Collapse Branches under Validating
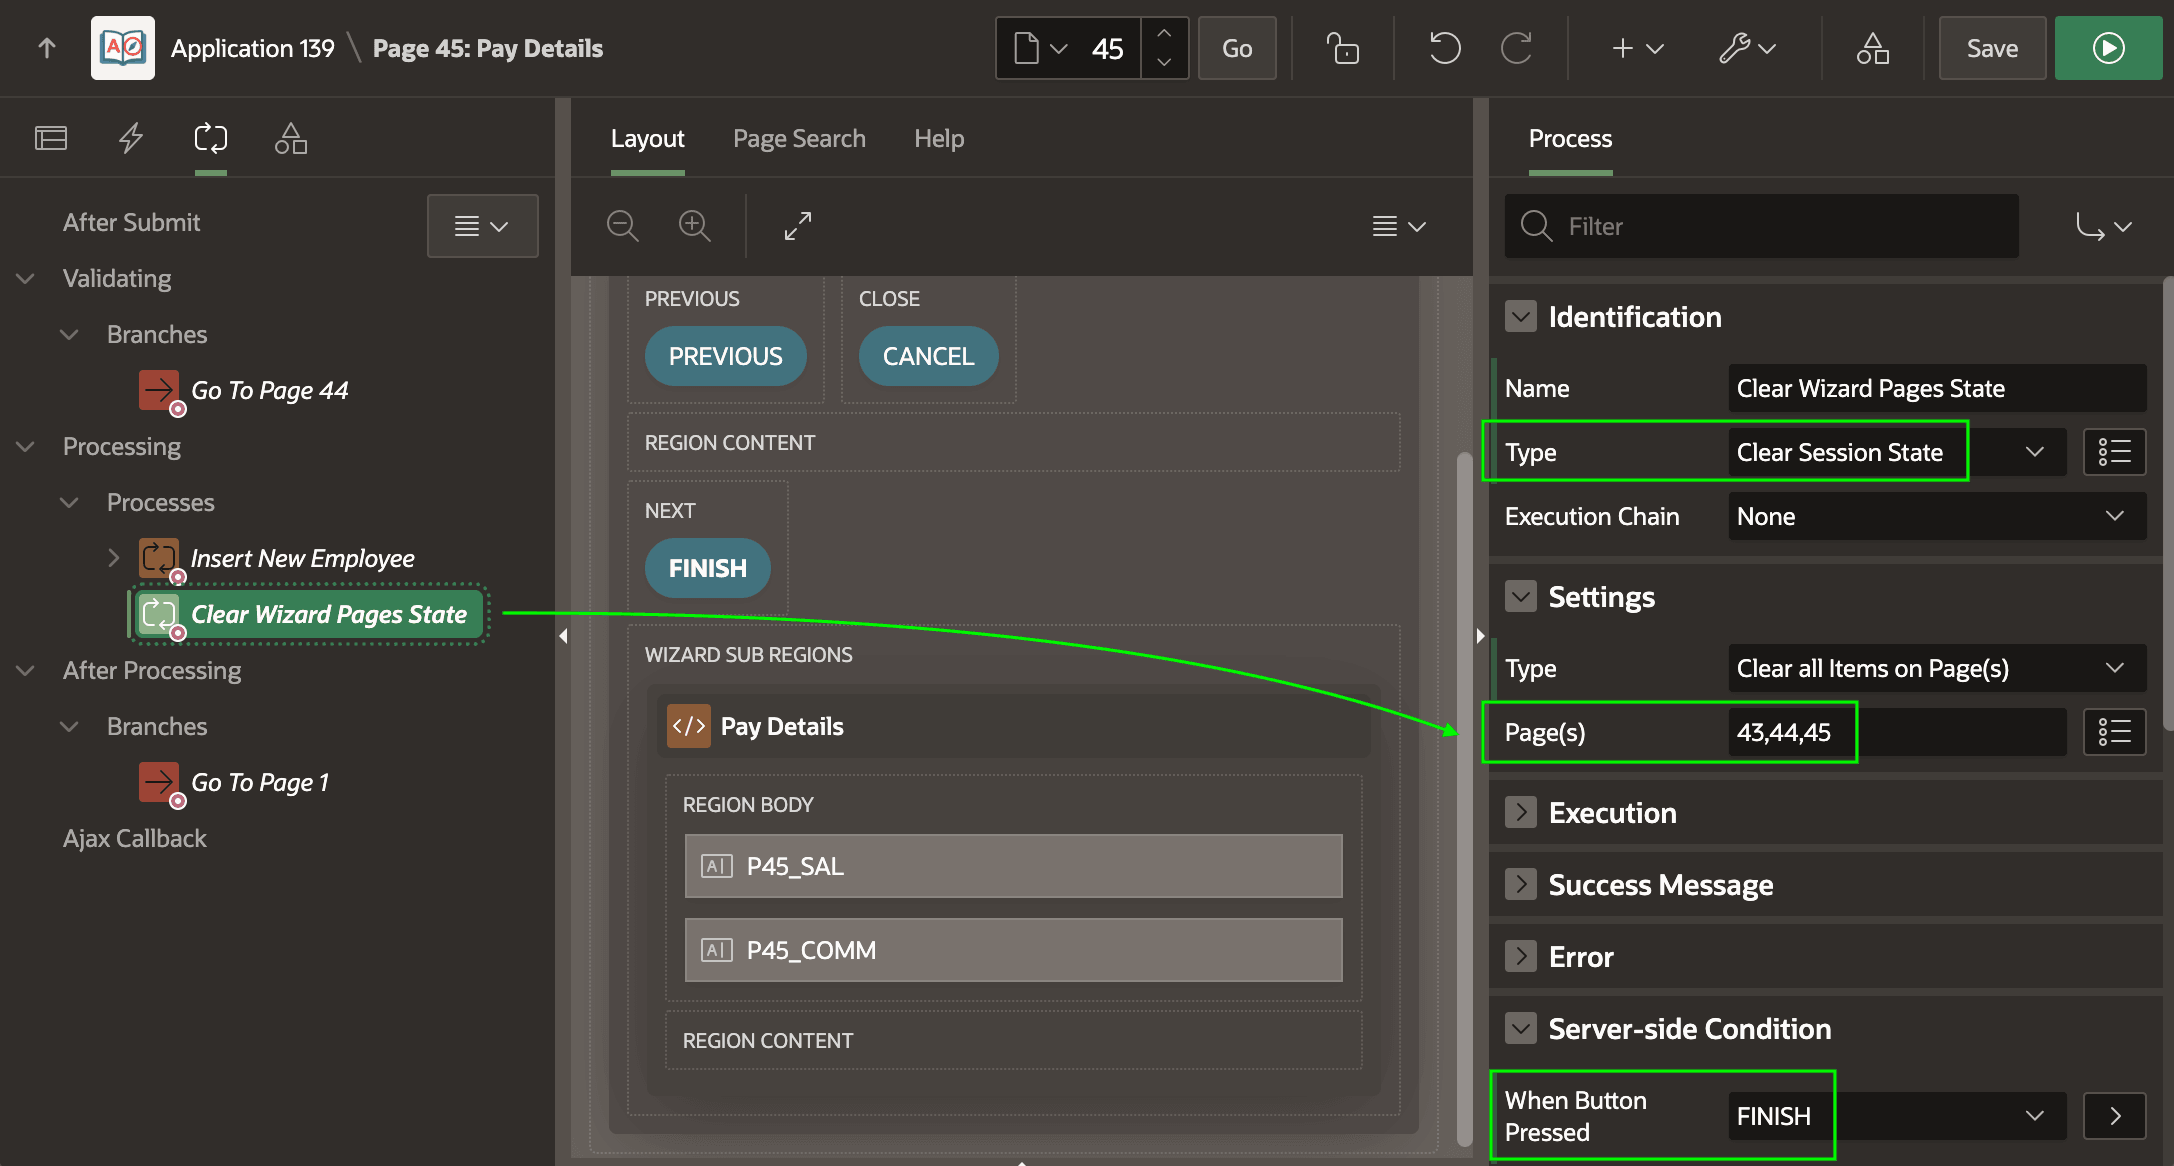 (x=69, y=334)
